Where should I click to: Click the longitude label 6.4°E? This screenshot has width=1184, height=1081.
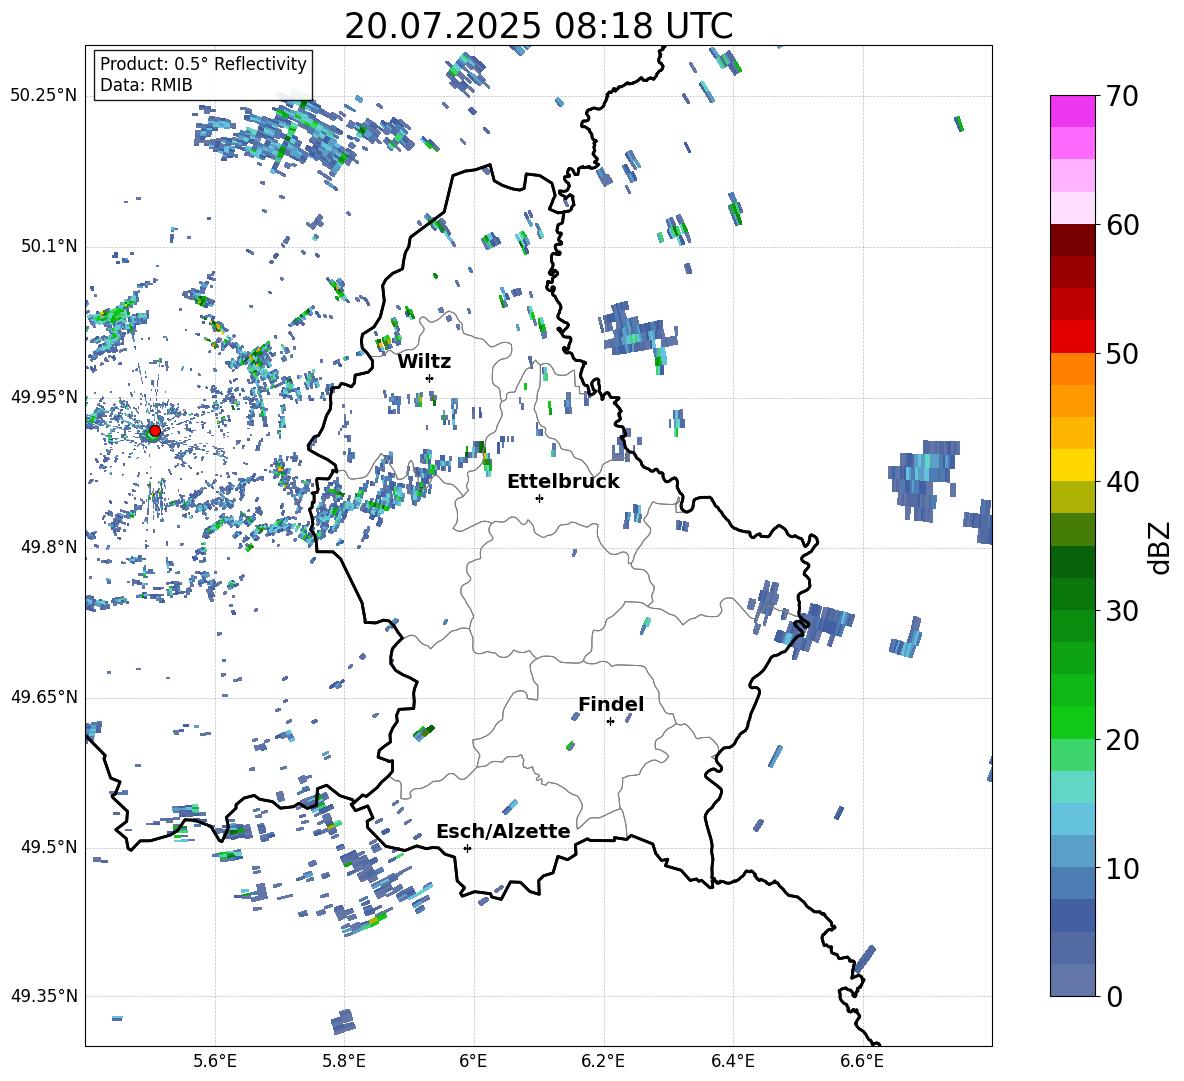point(732,1062)
